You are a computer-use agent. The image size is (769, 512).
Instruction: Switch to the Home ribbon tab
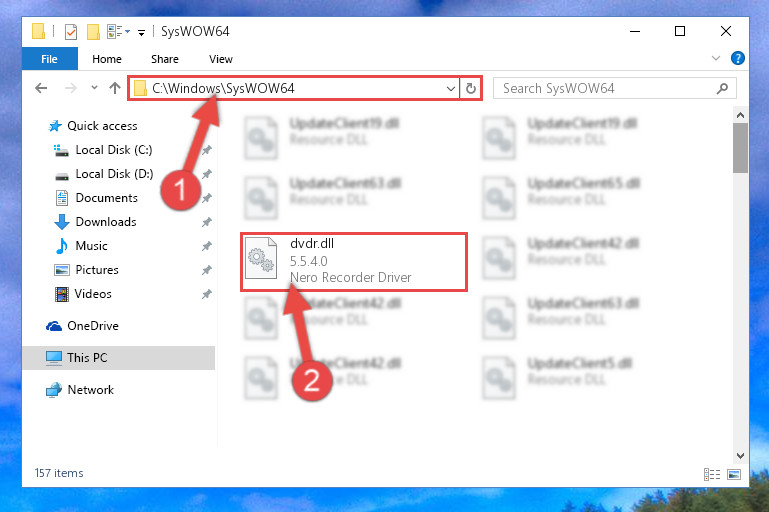[106, 59]
